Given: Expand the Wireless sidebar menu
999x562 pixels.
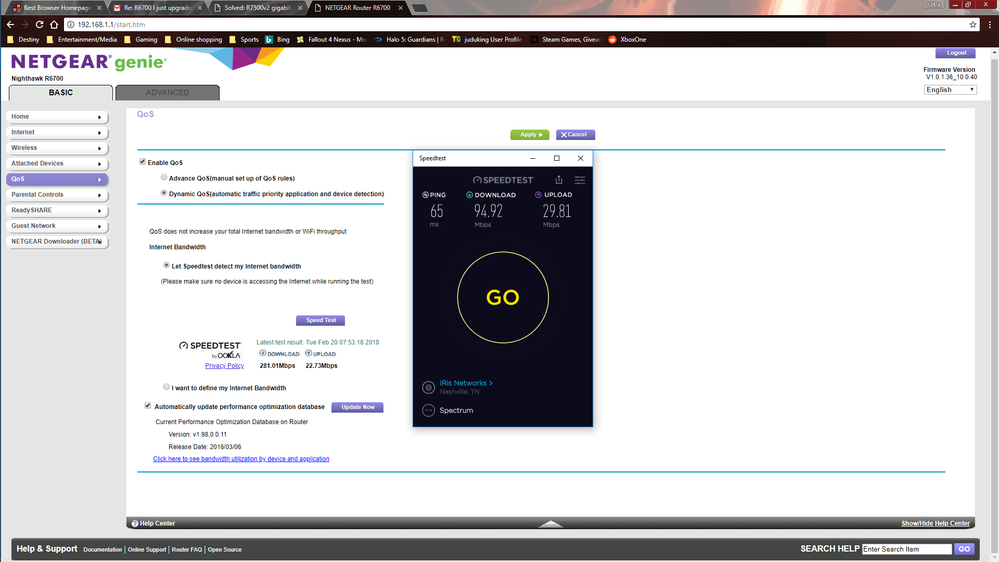Looking at the screenshot, I should [57, 148].
